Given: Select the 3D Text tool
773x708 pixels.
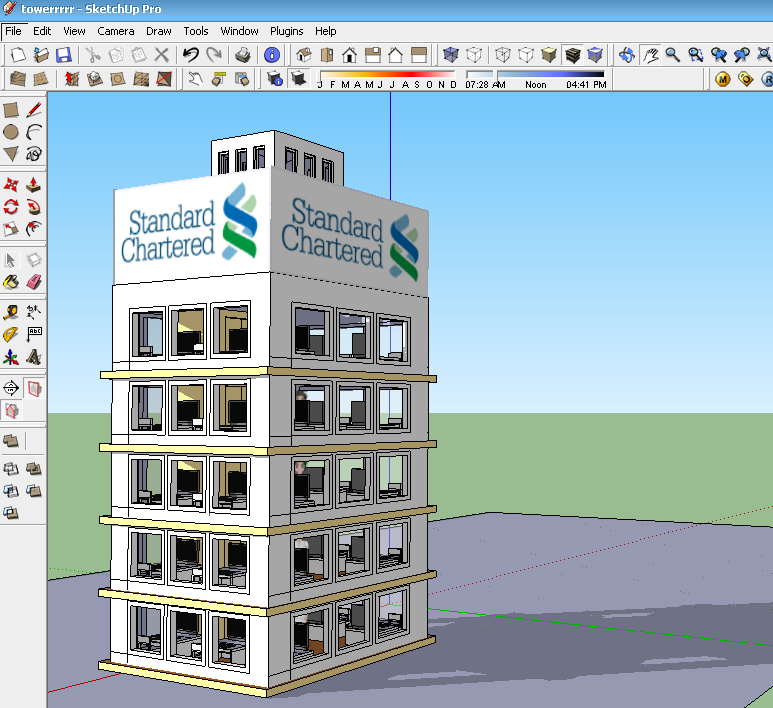Looking at the screenshot, I should pyautogui.click(x=34, y=357).
